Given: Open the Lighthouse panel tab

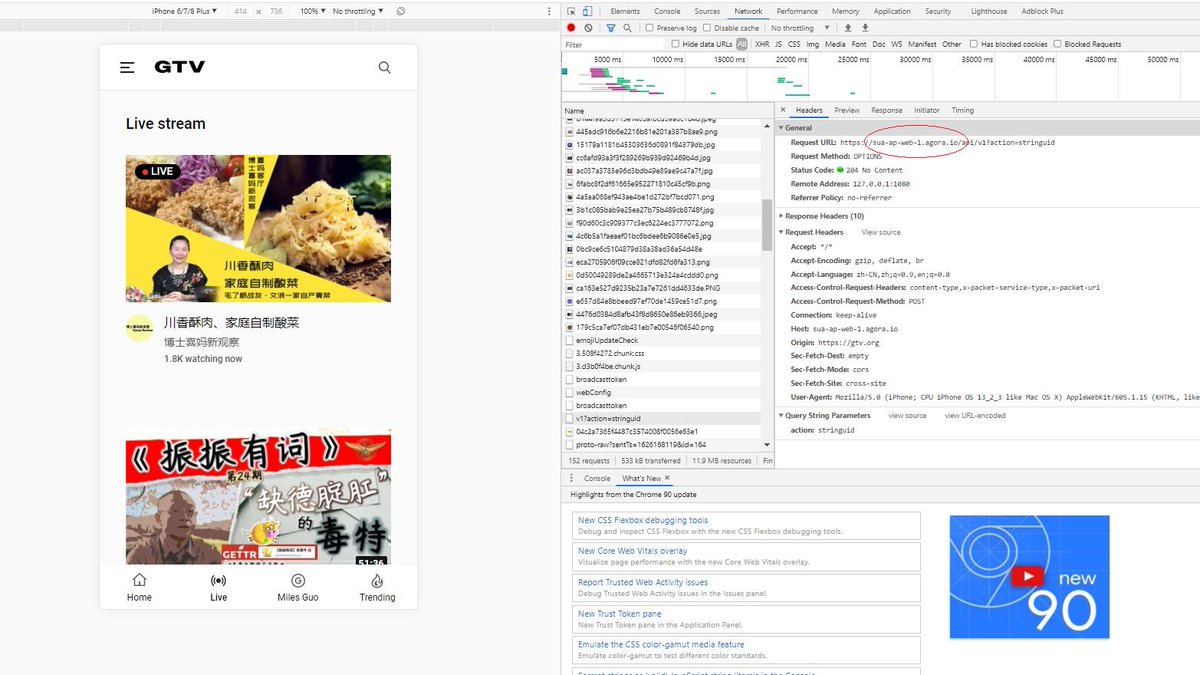Looking at the screenshot, I should click(x=989, y=11).
